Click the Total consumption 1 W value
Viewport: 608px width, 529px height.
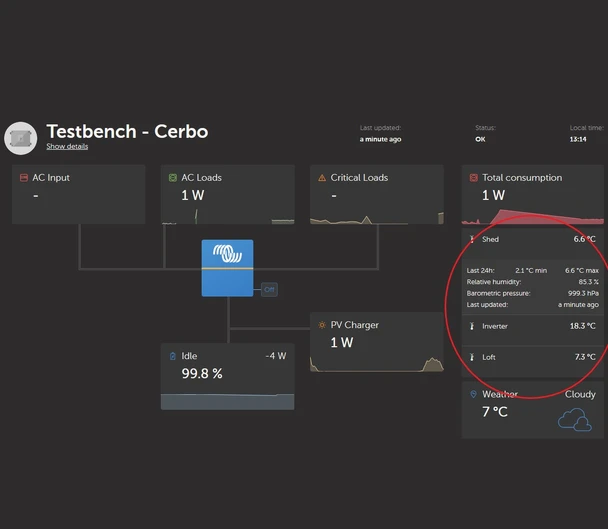(x=494, y=195)
